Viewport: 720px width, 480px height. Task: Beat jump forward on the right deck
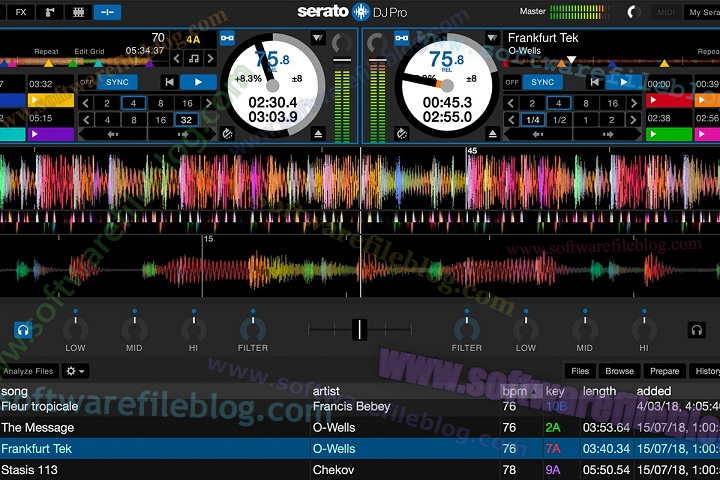click(608, 135)
